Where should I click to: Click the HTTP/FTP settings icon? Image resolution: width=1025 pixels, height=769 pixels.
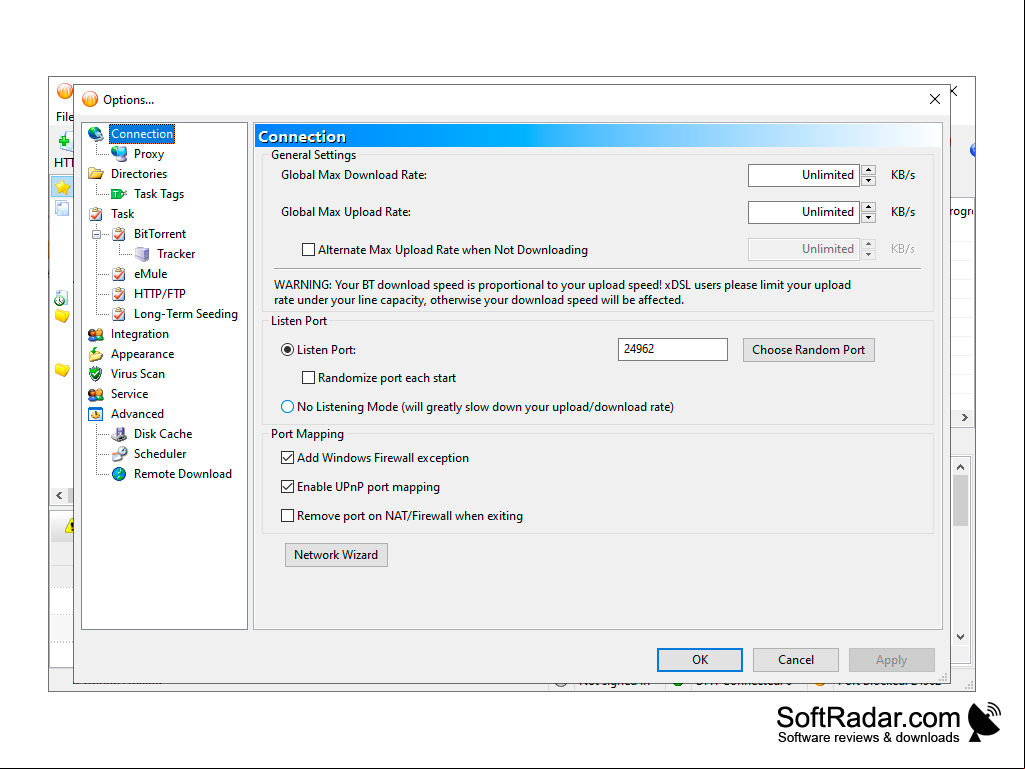coord(119,294)
